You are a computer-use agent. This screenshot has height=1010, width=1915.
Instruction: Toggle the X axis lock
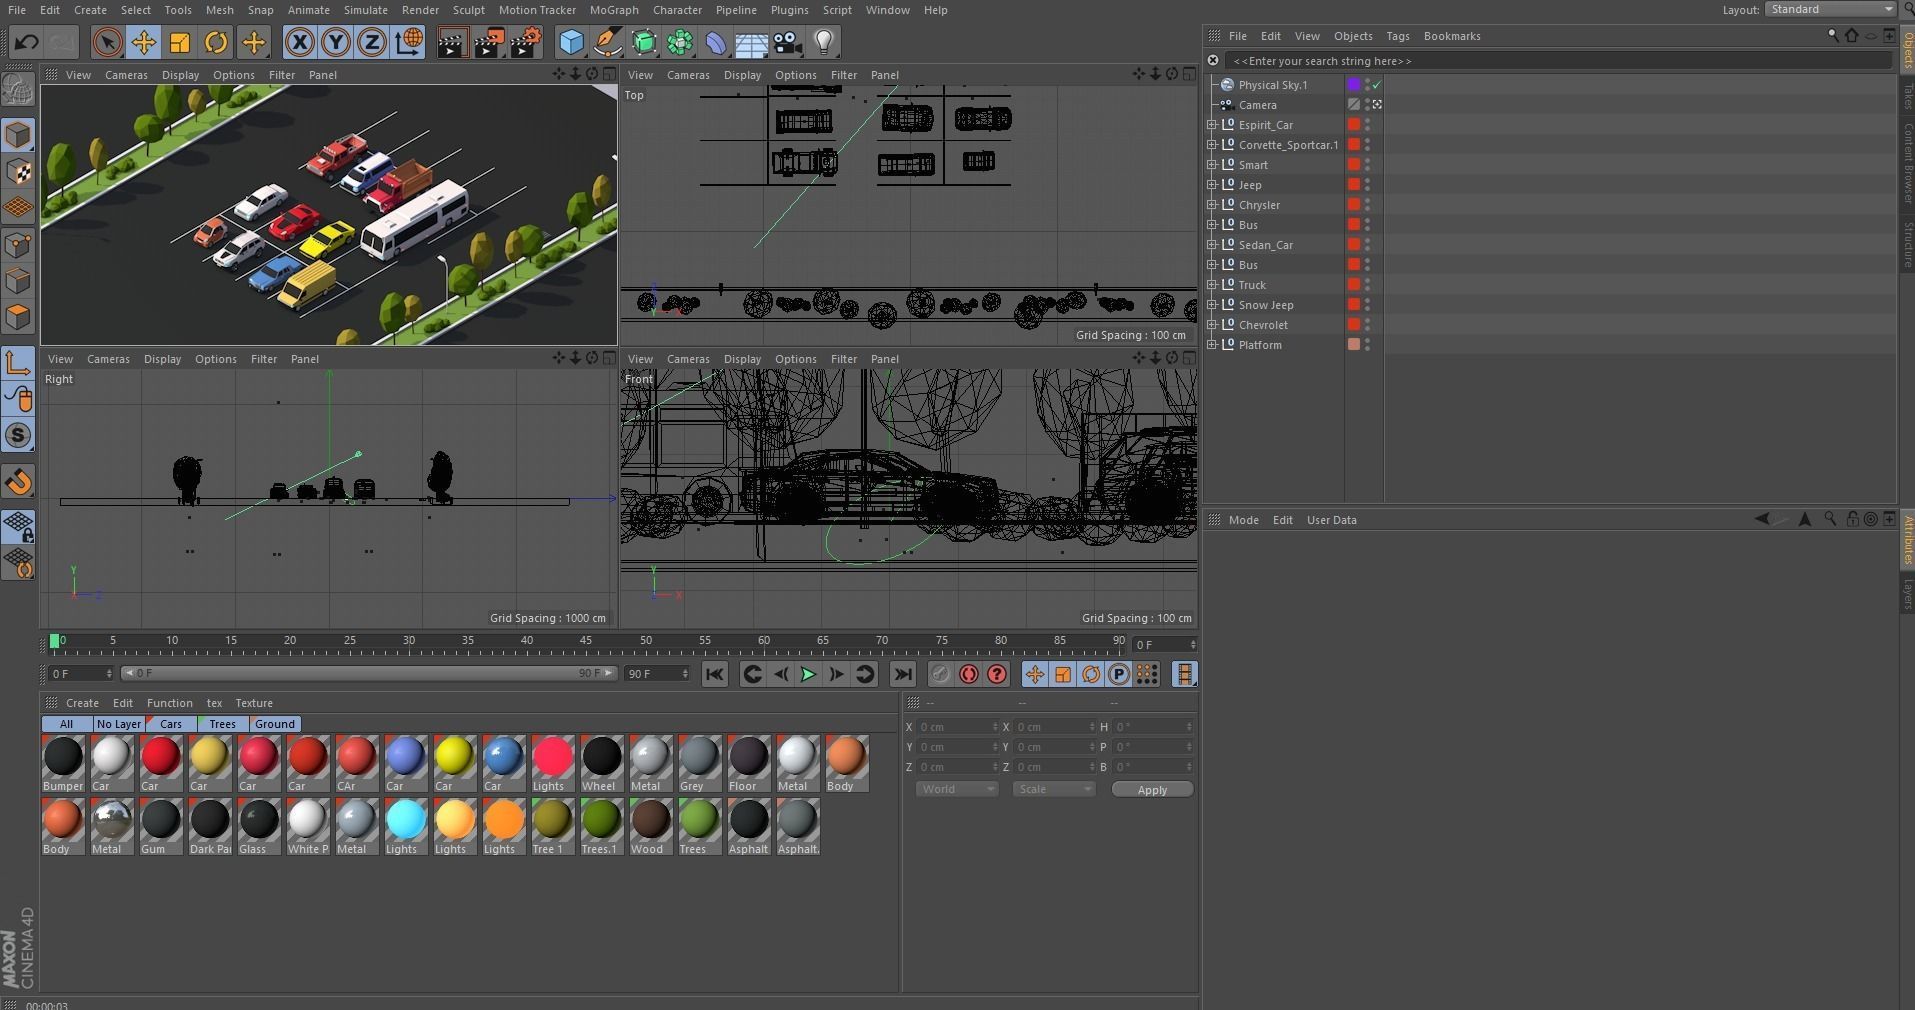pos(299,42)
